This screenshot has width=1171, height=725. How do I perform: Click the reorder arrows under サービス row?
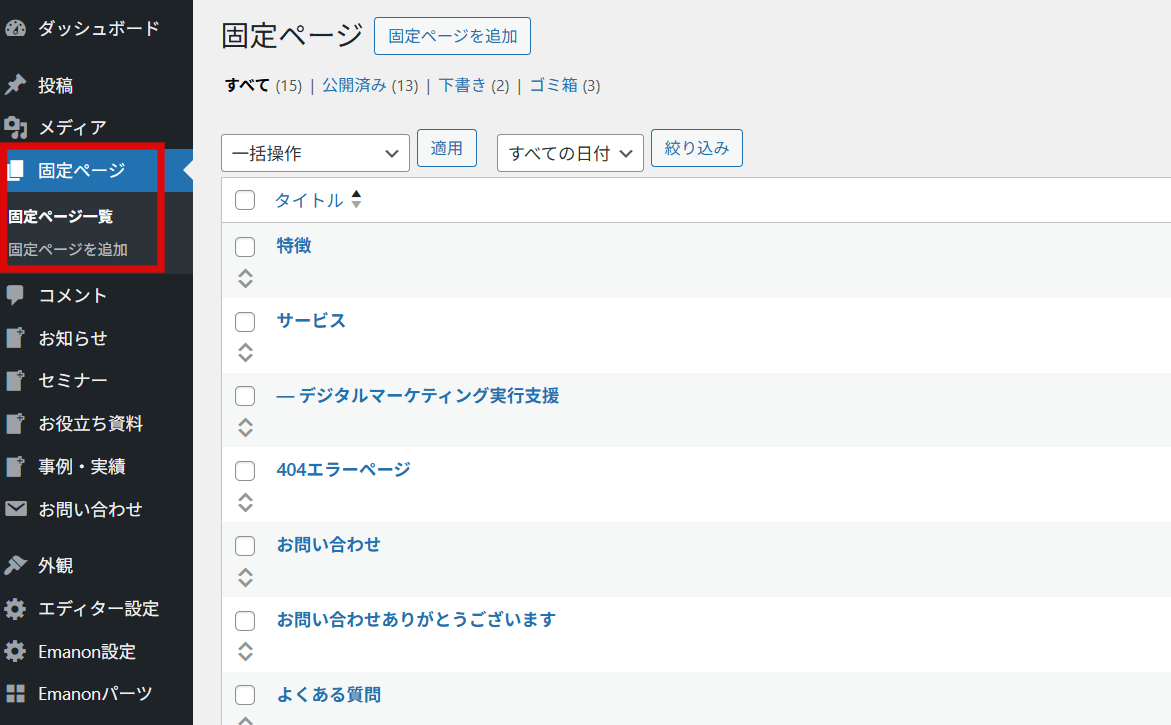point(246,353)
